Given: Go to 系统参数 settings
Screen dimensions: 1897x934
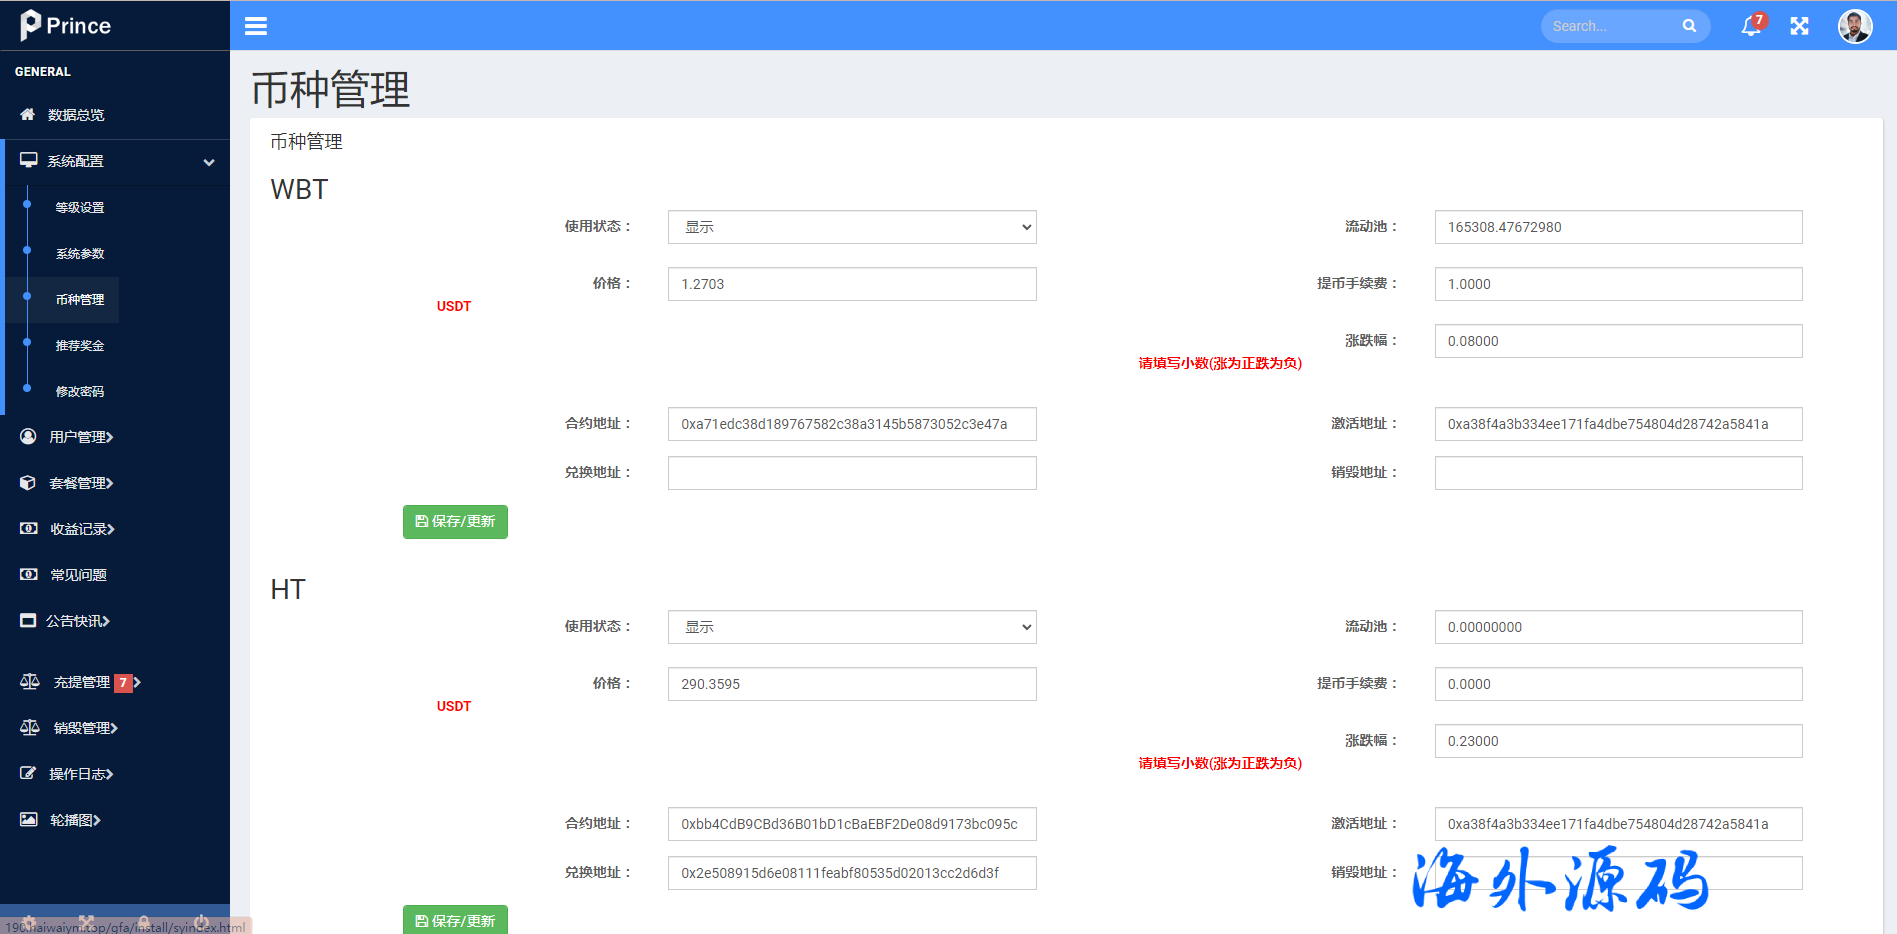Looking at the screenshot, I should tap(80, 254).
